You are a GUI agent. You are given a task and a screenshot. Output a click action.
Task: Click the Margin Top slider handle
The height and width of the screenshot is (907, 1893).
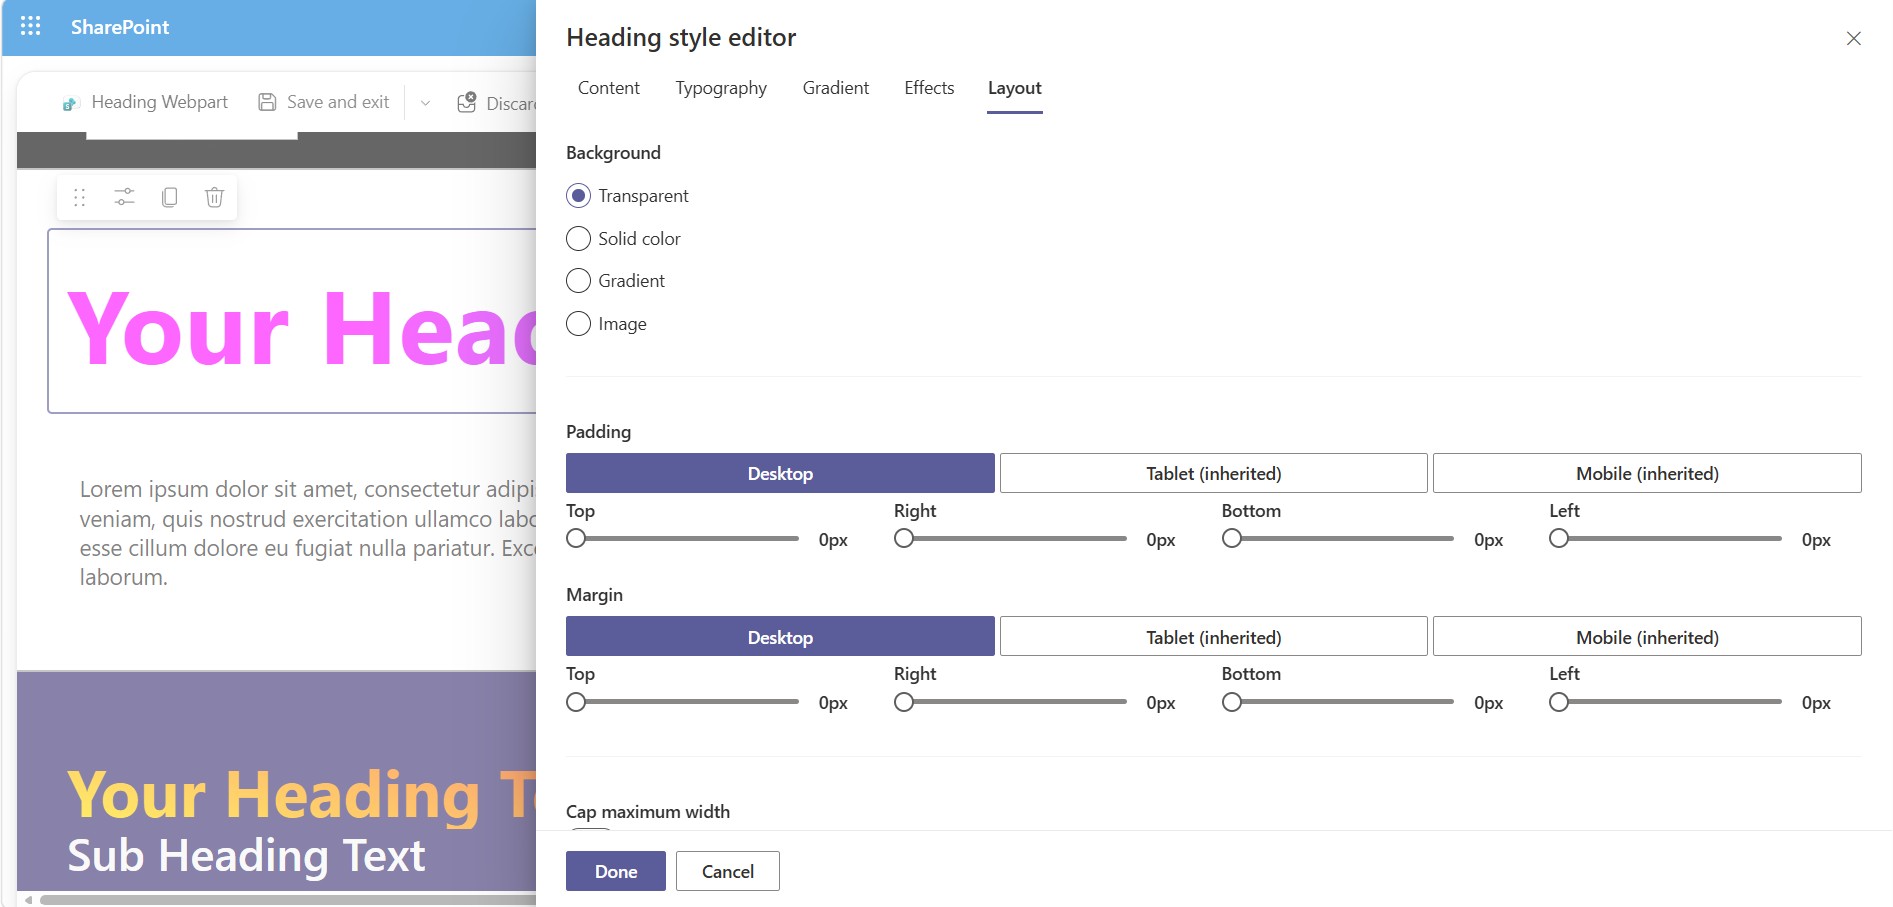pyautogui.click(x=576, y=702)
